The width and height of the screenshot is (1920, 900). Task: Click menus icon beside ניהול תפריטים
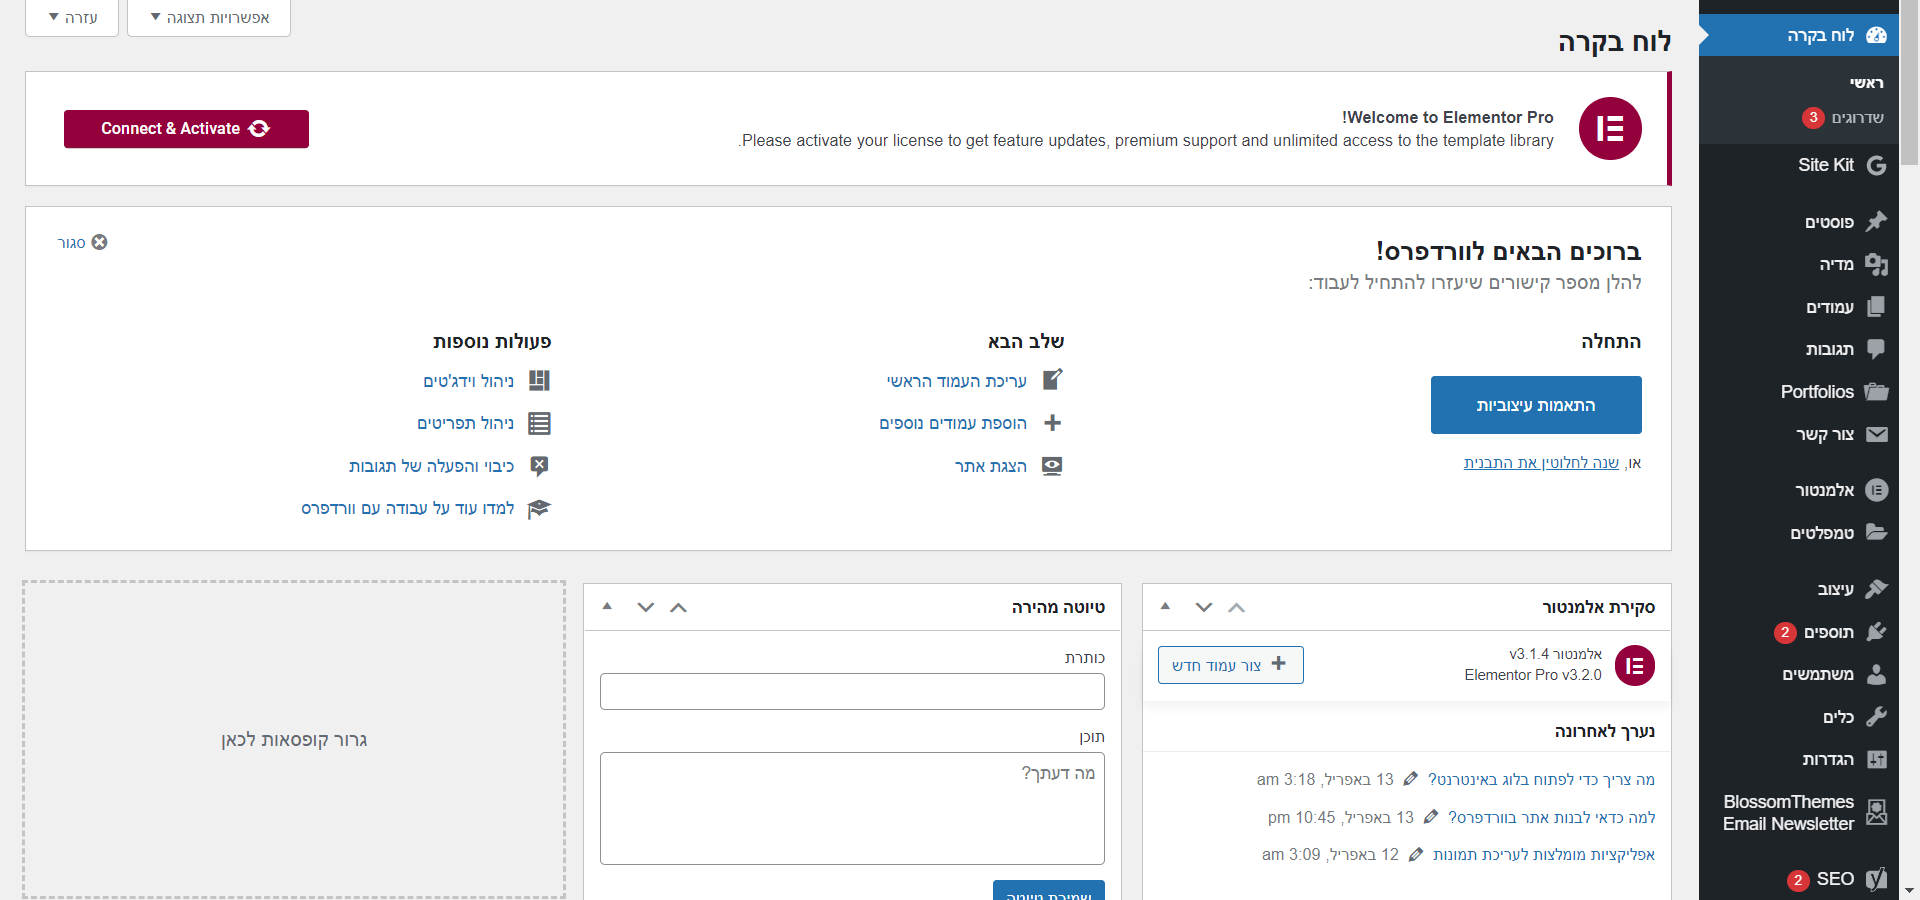[x=539, y=423]
